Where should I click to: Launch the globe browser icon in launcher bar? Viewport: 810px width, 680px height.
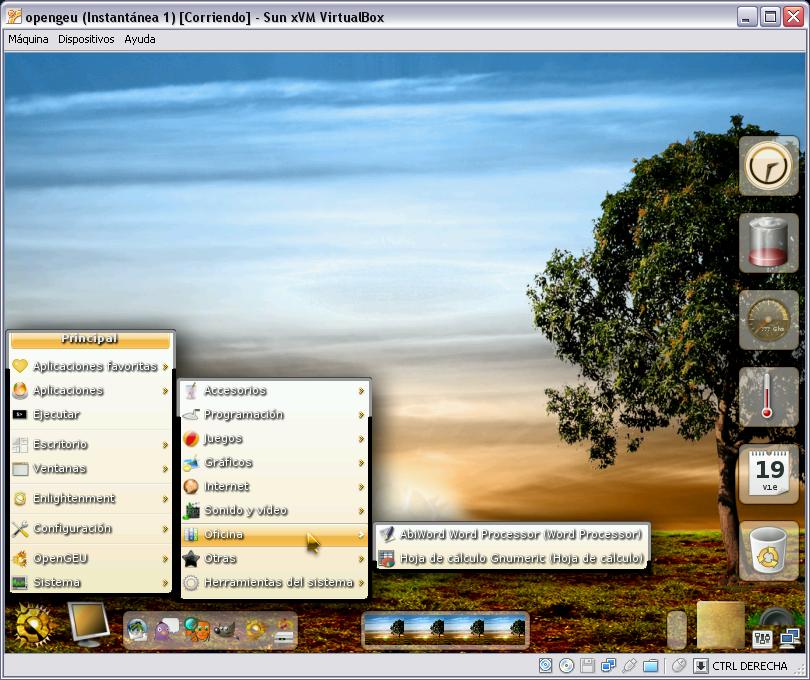click(x=137, y=630)
